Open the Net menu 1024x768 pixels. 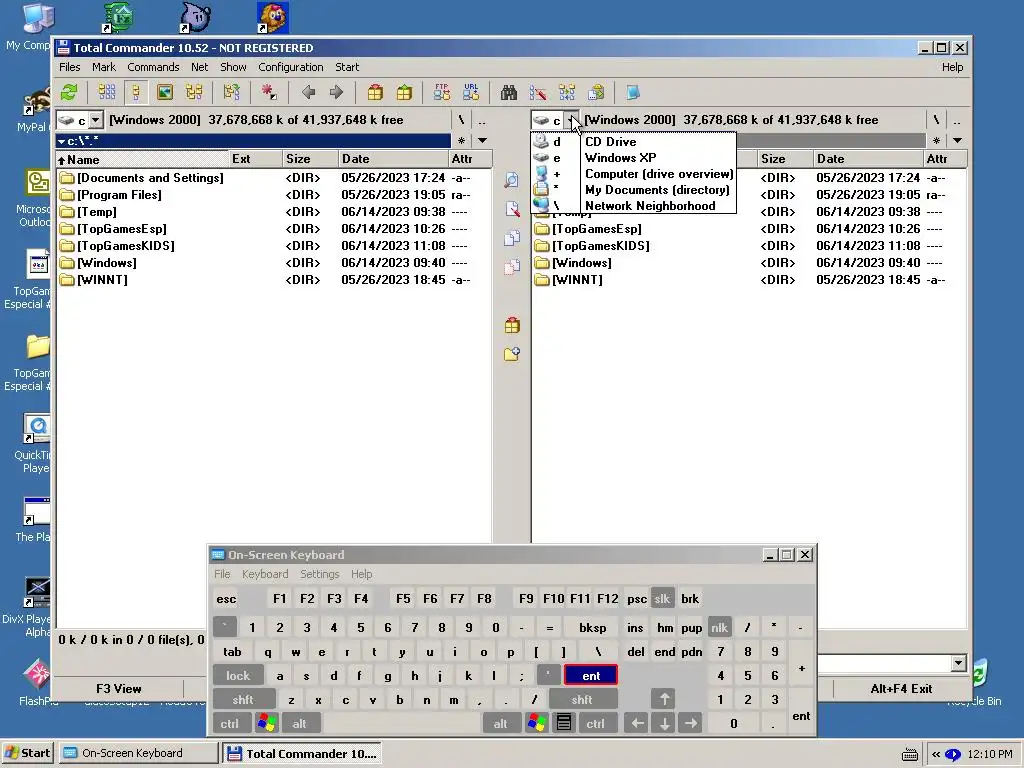(199, 67)
